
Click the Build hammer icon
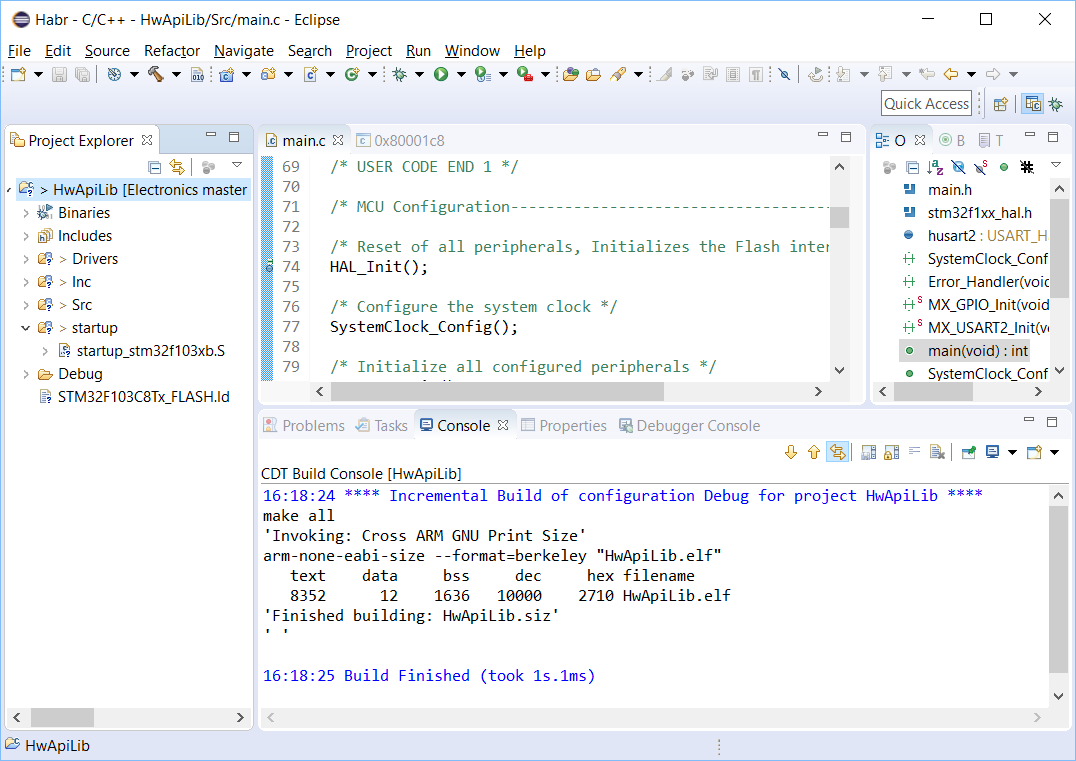click(x=155, y=74)
